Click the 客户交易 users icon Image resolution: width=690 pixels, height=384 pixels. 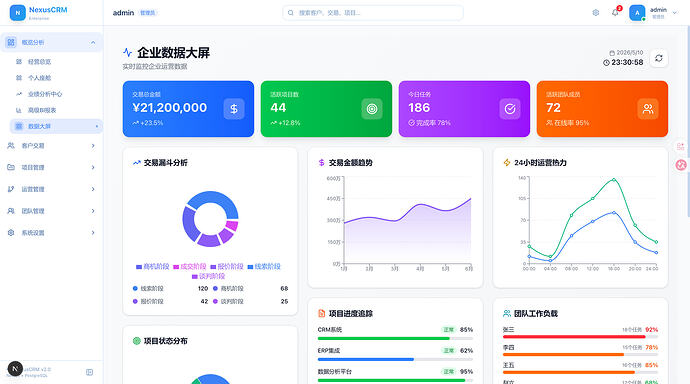point(11,146)
